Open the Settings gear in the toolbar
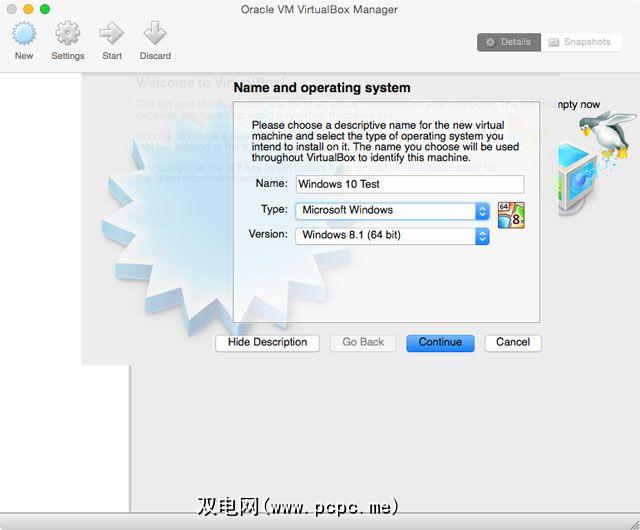The width and height of the screenshot is (640, 530). coord(67,33)
